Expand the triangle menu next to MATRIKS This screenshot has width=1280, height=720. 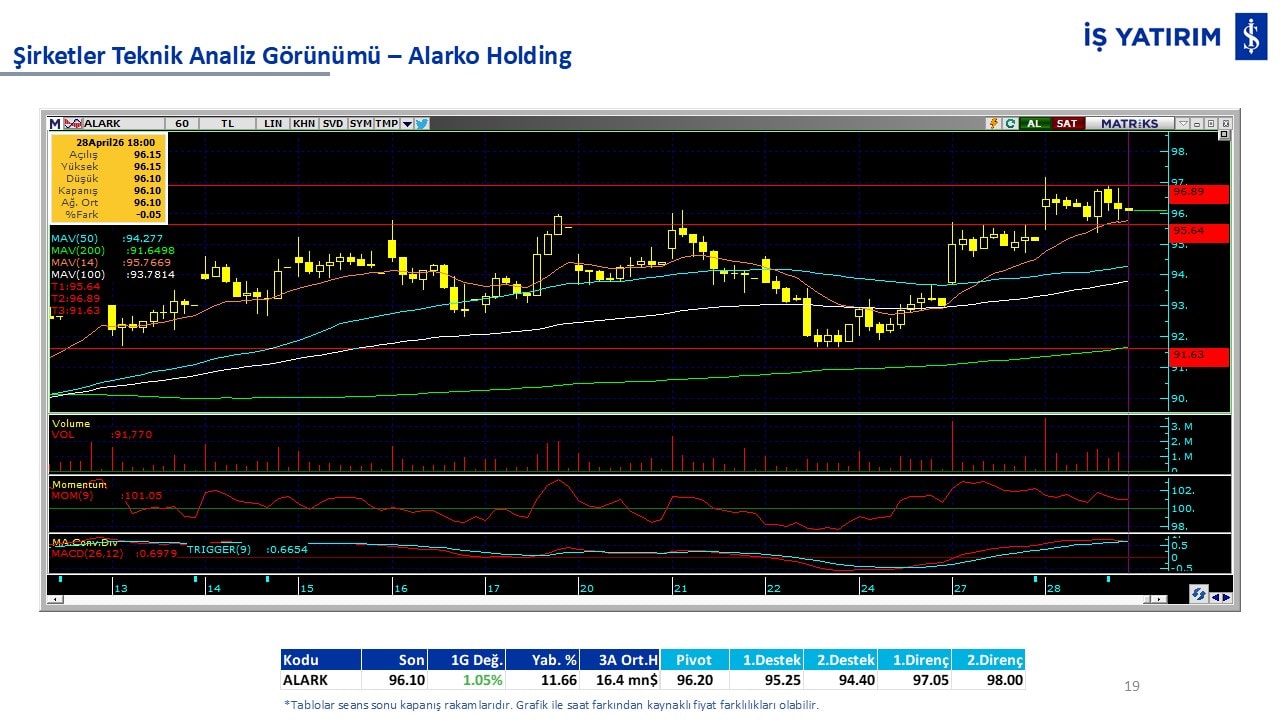click(1183, 124)
